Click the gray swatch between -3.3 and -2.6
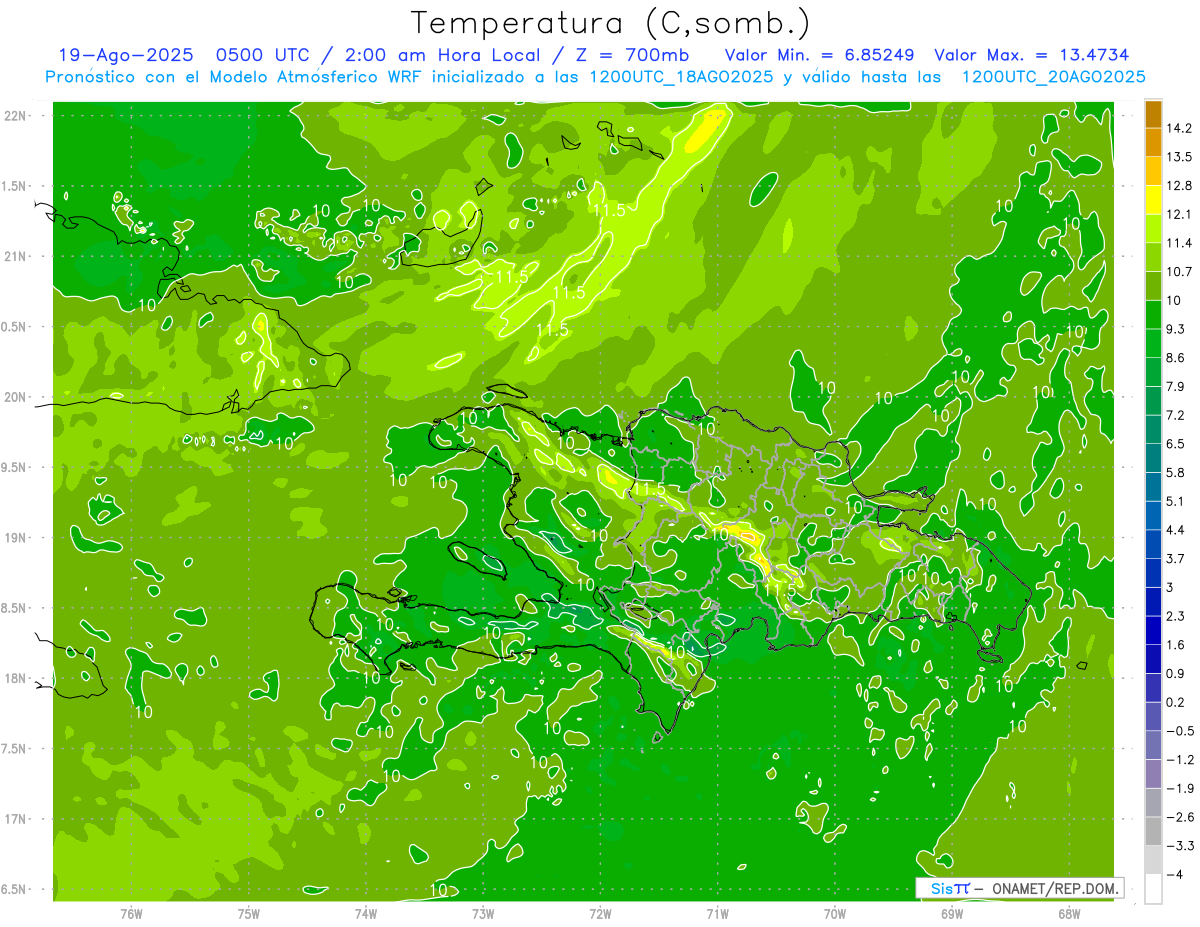This screenshot has width=1200, height=927. [x=1154, y=831]
